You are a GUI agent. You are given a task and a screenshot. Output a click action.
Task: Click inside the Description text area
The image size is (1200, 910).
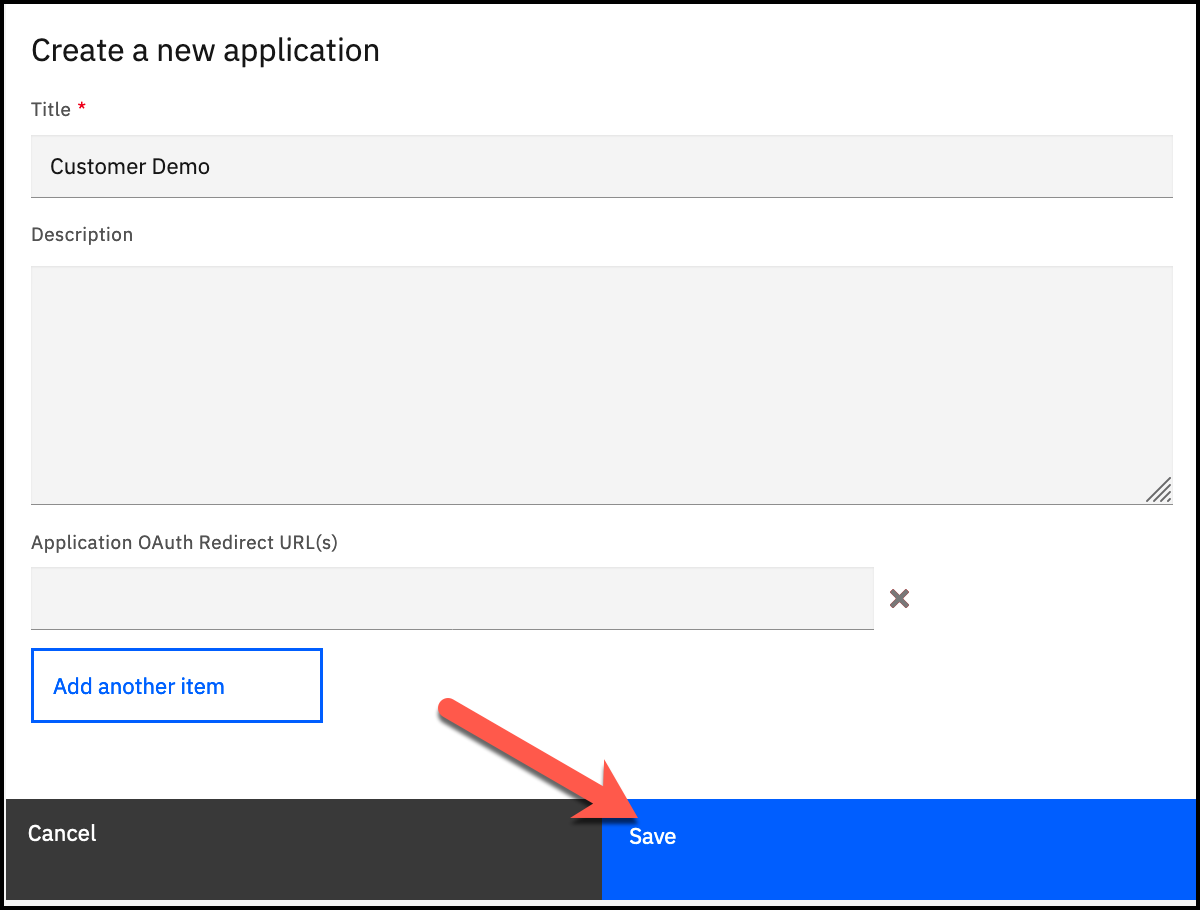[x=600, y=385]
